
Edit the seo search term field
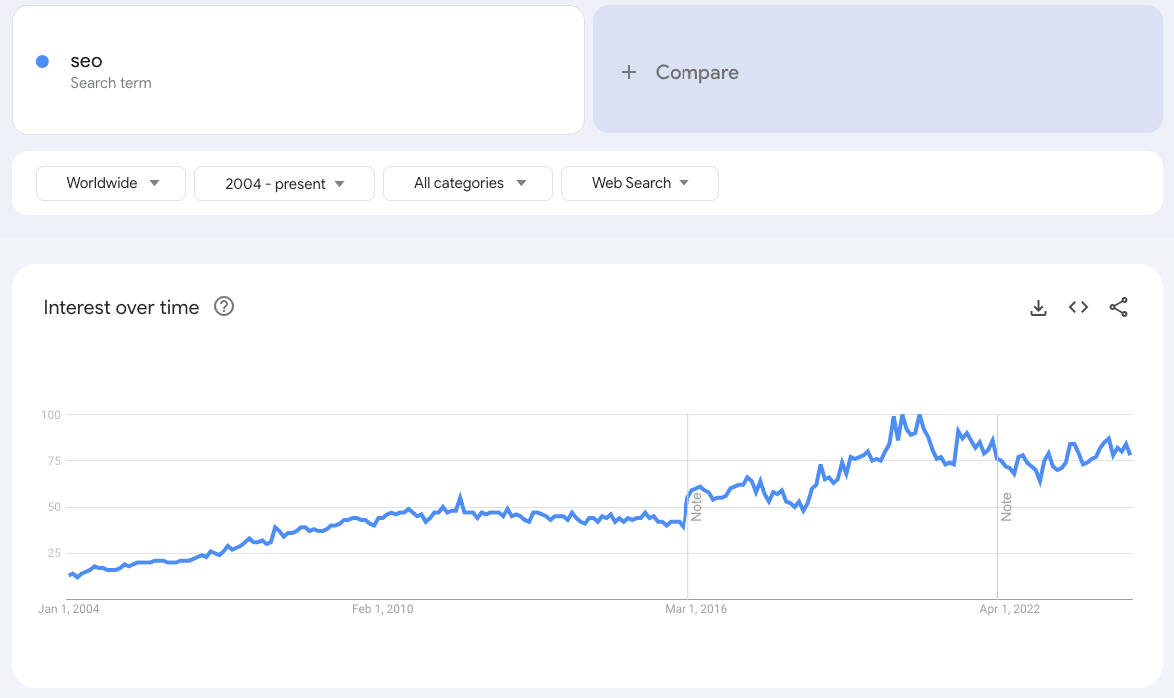[x=86, y=61]
